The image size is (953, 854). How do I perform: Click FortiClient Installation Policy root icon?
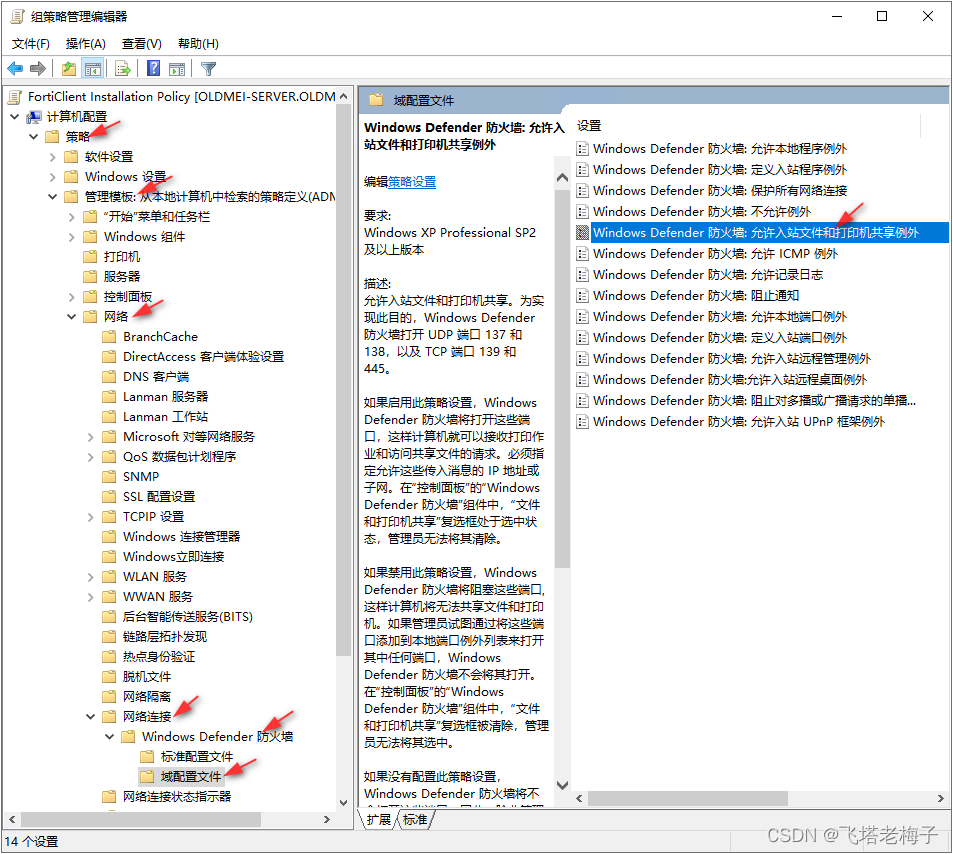coord(15,97)
